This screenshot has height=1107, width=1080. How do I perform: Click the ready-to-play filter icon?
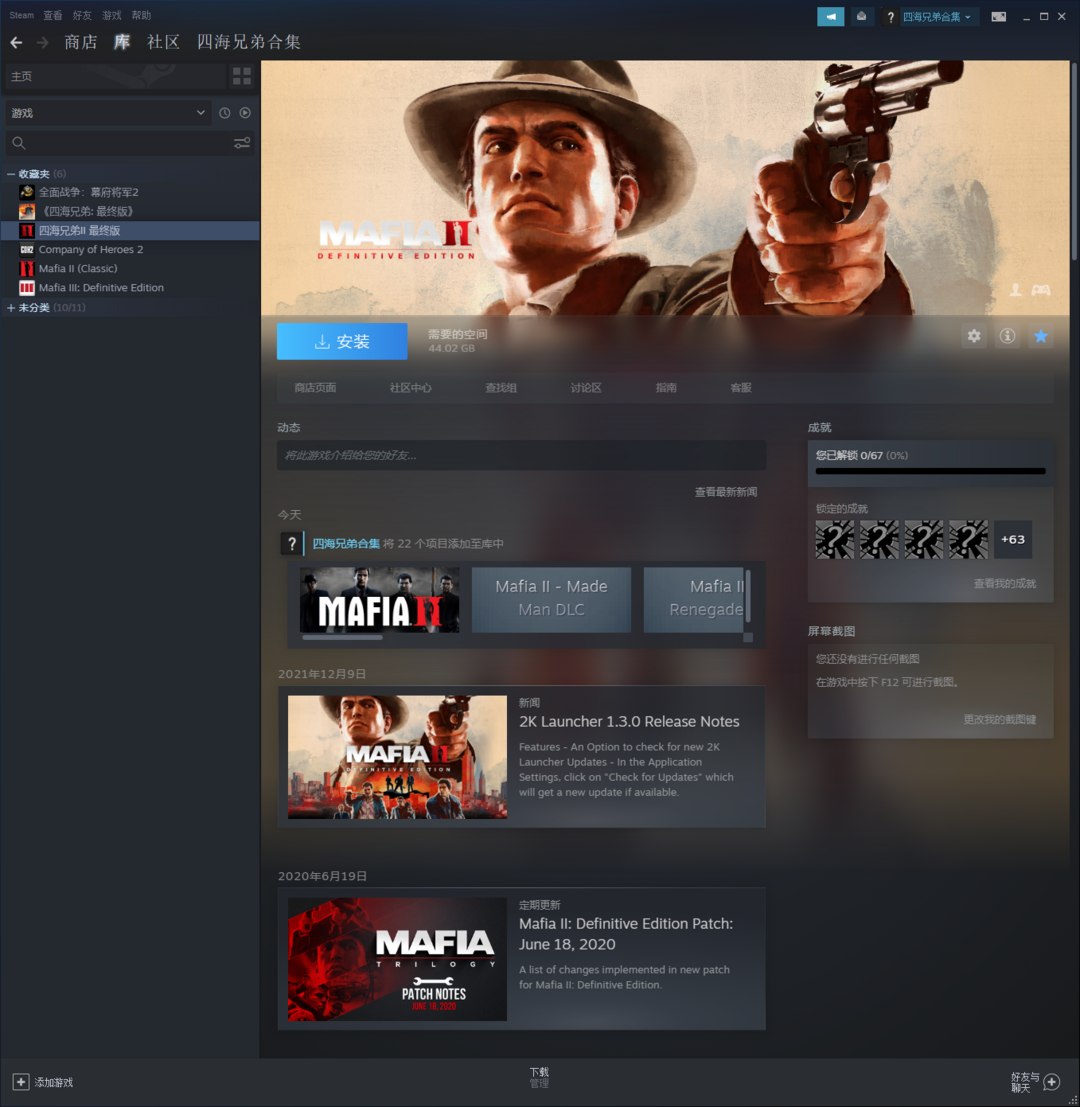point(245,113)
